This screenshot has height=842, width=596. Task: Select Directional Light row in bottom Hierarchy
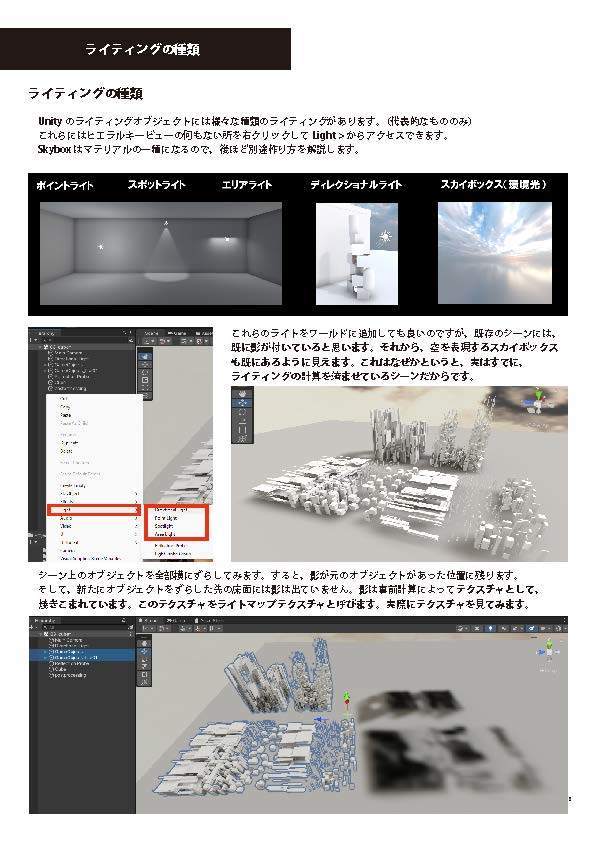tap(81, 645)
